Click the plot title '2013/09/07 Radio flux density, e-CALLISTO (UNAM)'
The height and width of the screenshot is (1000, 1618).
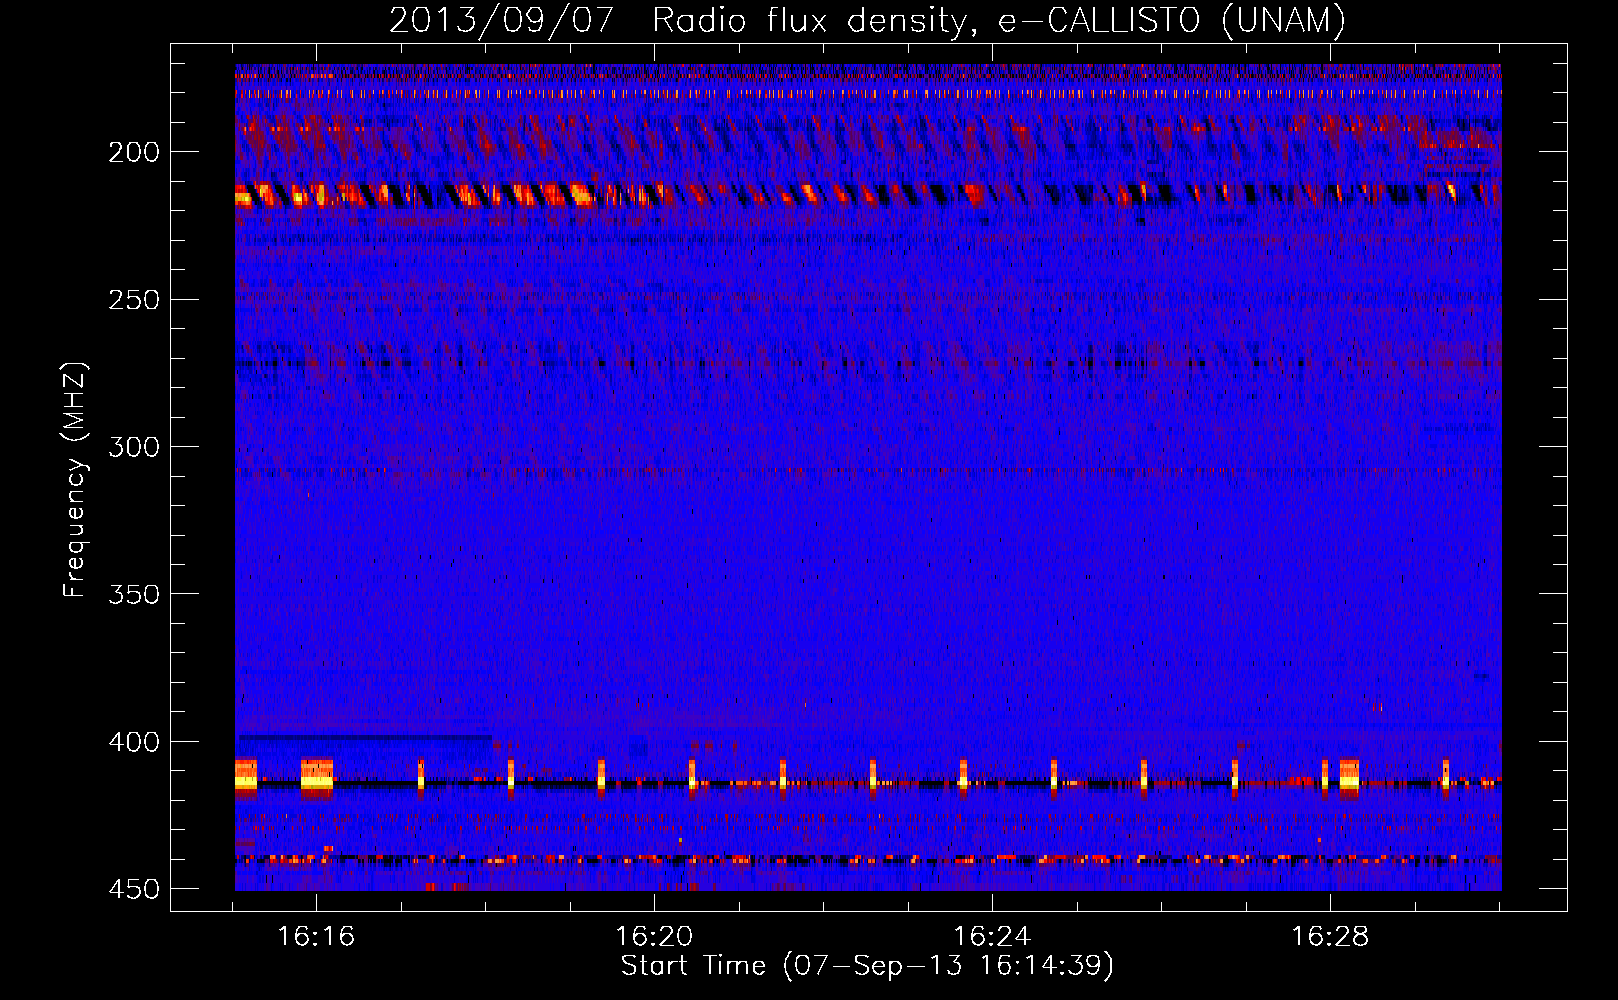pos(867,21)
